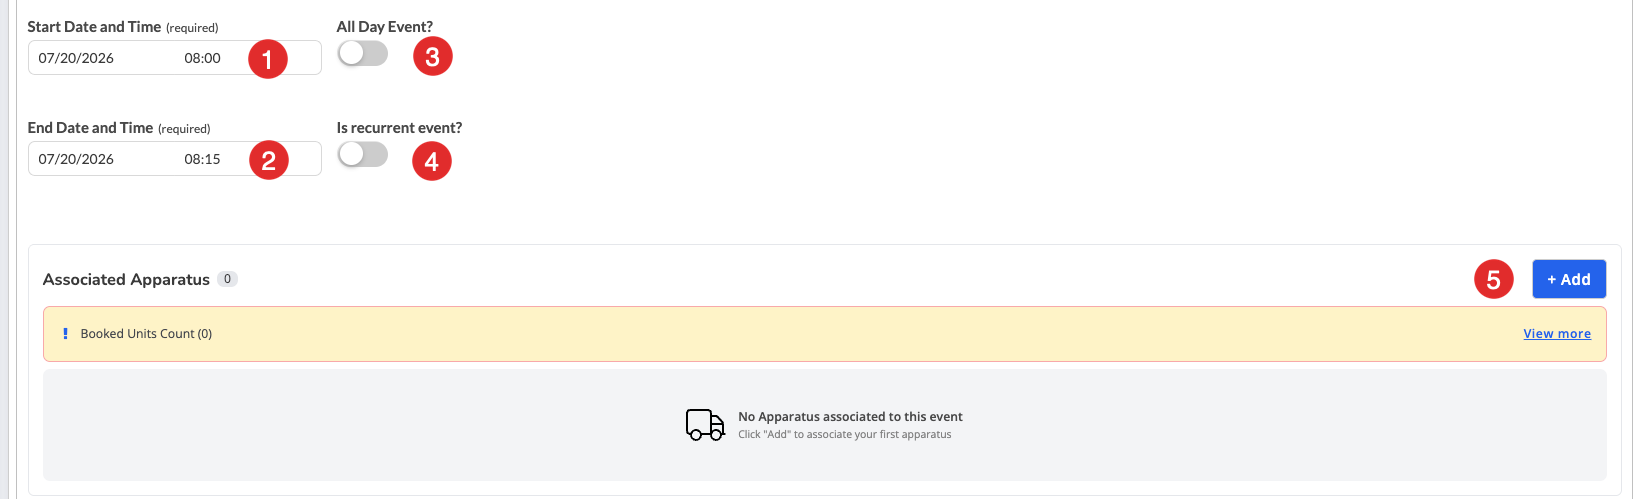1635x499 pixels.
Task: Open the View more link
Action: coord(1557,334)
